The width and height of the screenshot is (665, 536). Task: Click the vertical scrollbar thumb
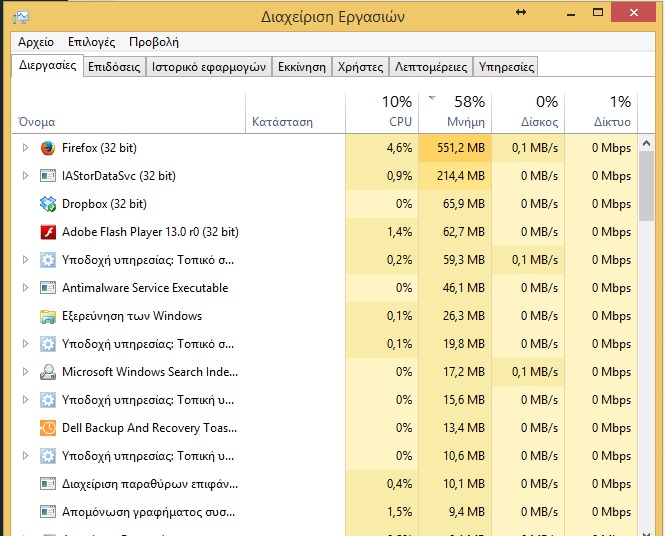pos(646,186)
